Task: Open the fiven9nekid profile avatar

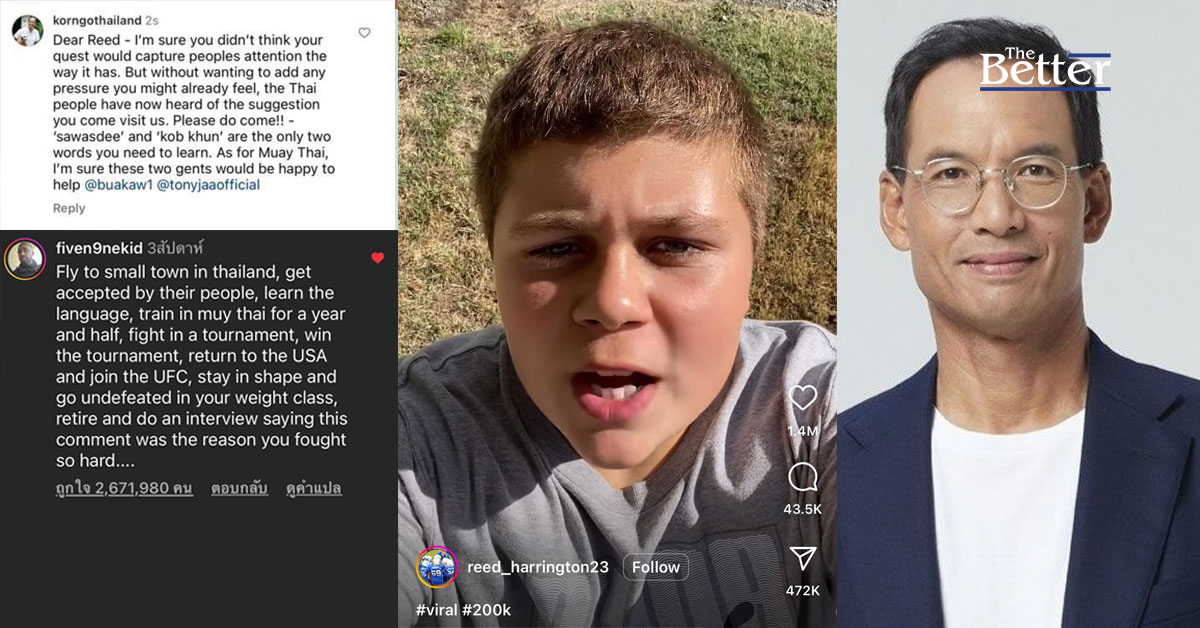Action: (x=25, y=259)
